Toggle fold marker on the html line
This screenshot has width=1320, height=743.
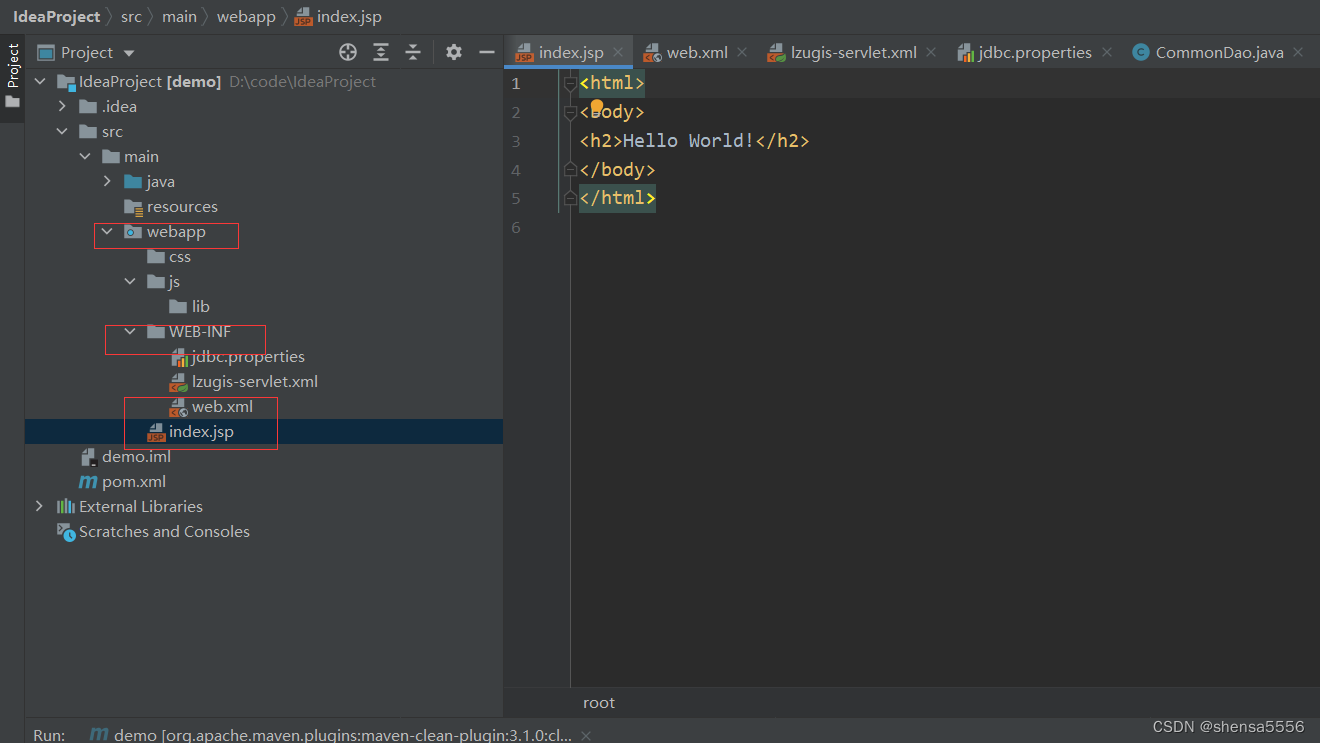(x=570, y=83)
